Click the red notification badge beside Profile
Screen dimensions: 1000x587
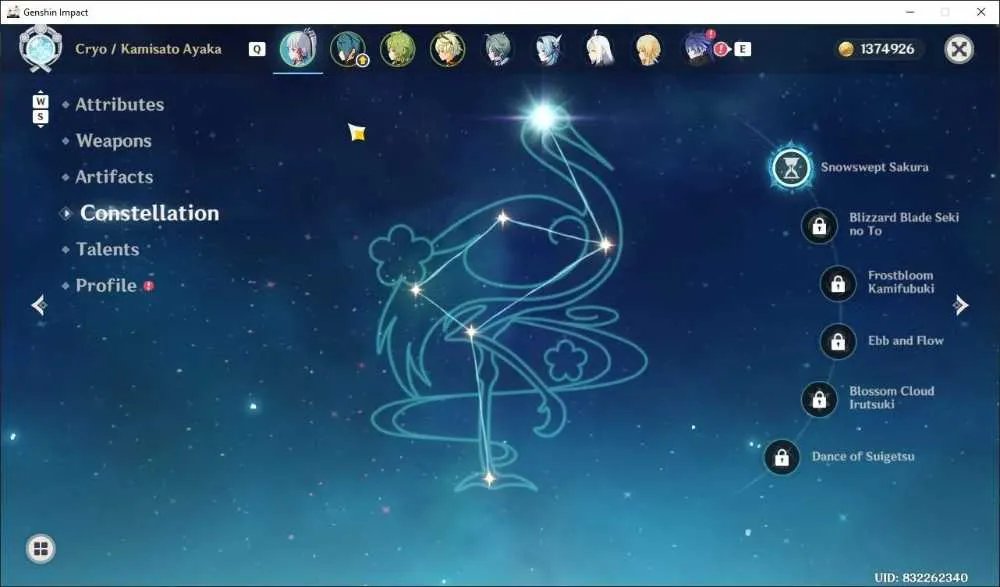click(x=149, y=286)
